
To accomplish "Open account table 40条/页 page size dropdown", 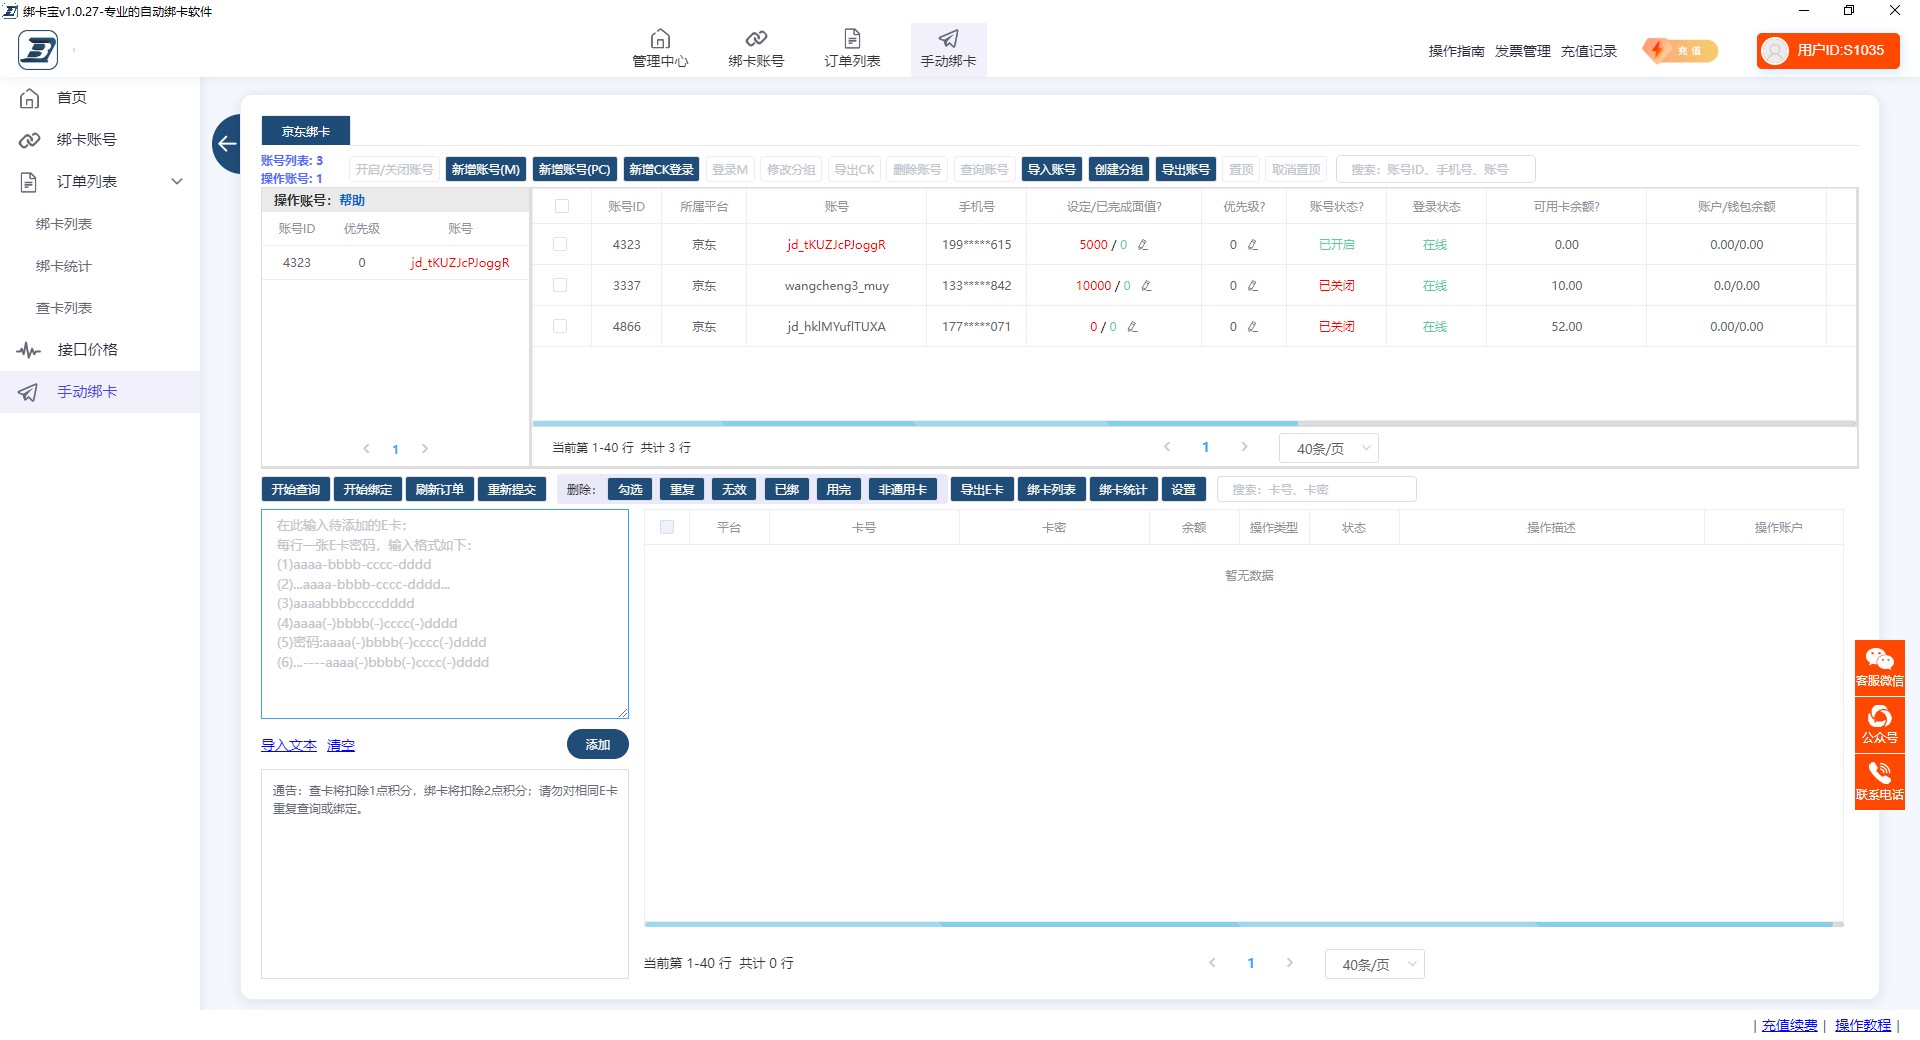I will point(1328,449).
